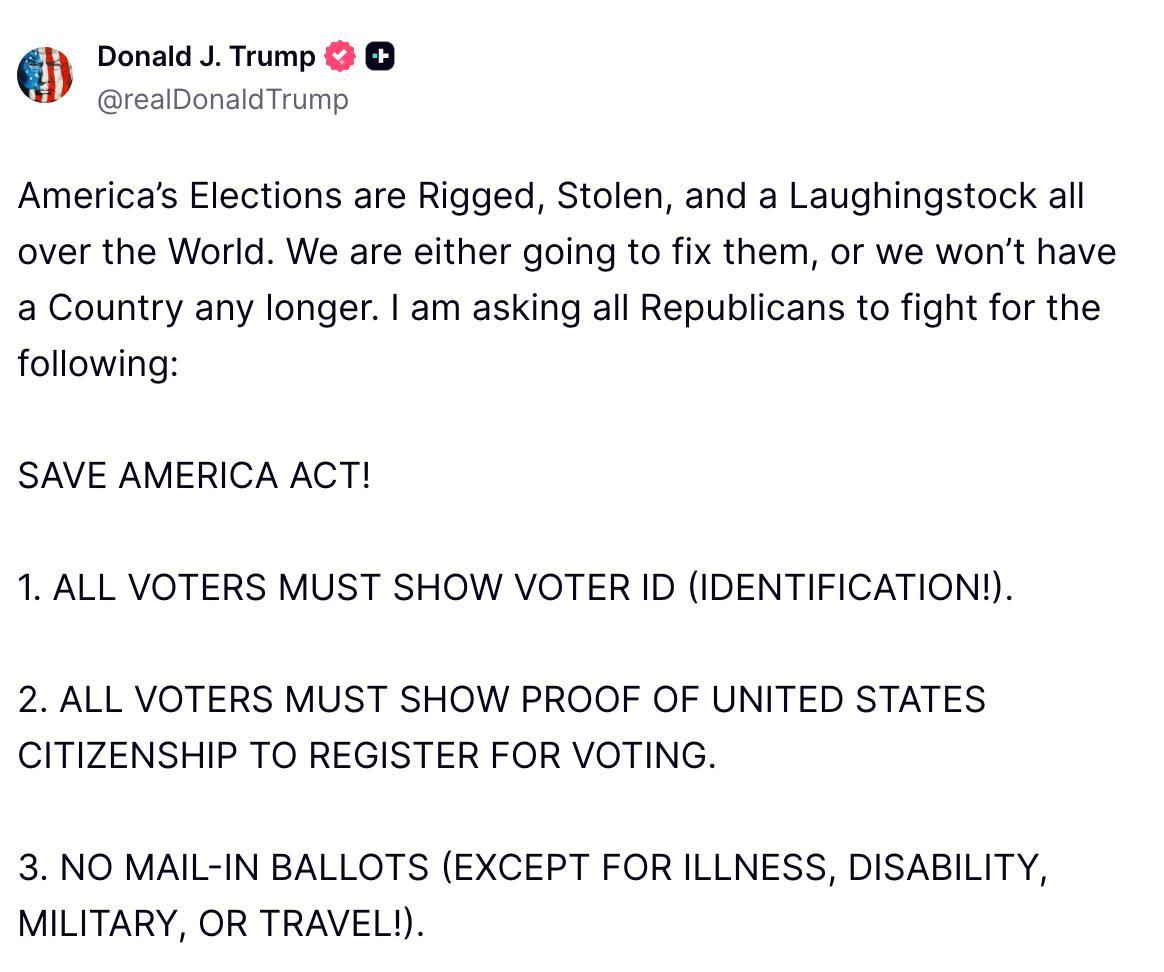Click the 'NO MAIL-IN BALLOTS' line
1164x972 pixels.
pyautogui.click(x=246, y=867)
